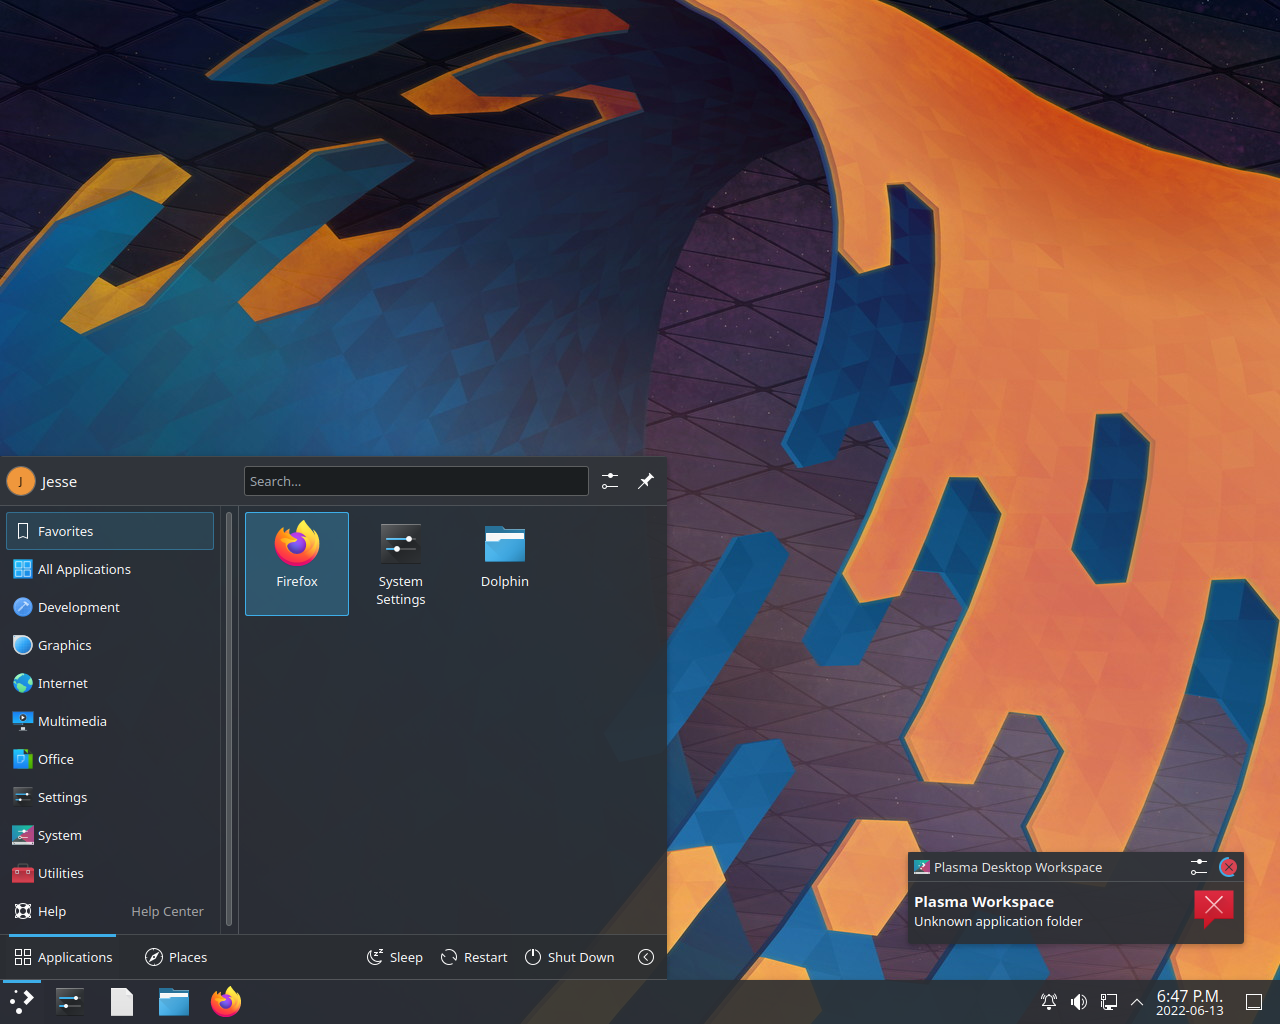Click the Show Desktop button on the panel
This screenshot has height=1024, width=1280.
(1254, 1002)
